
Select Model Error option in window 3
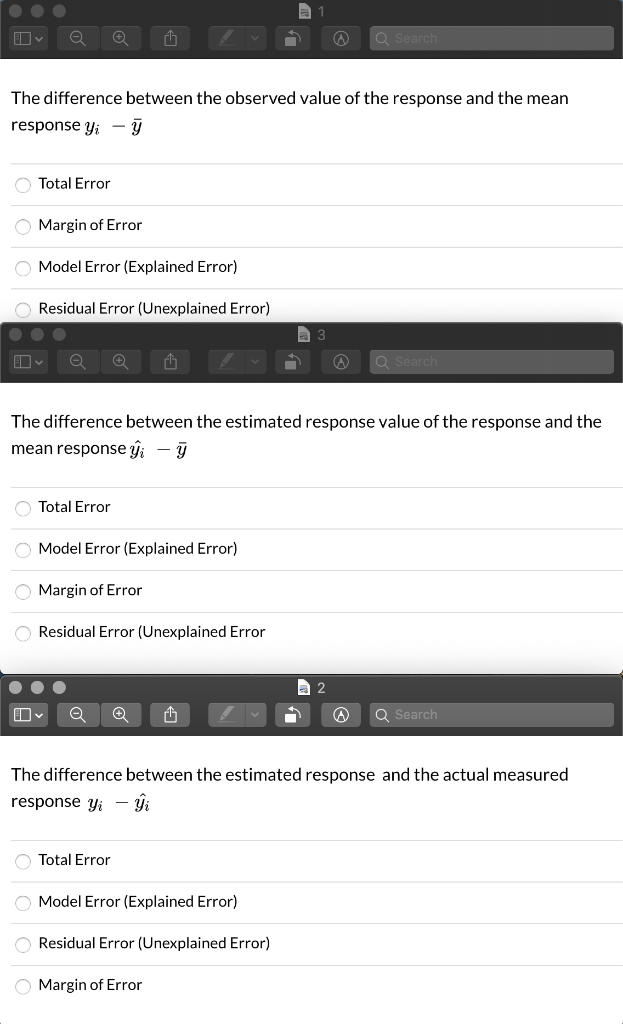23,550
